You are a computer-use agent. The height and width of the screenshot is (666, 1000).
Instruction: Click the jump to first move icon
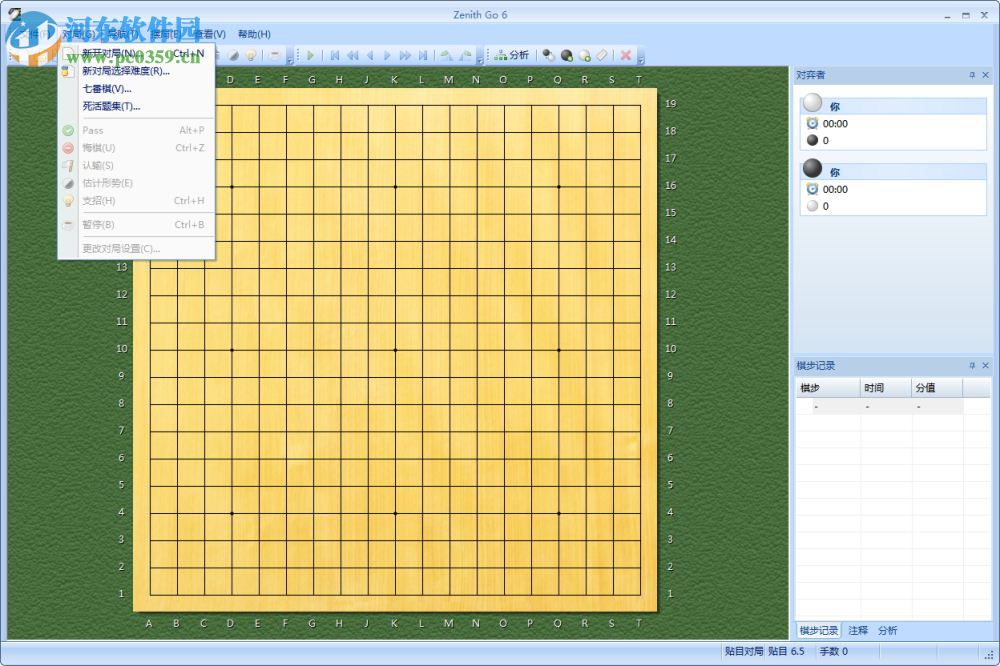335,56
